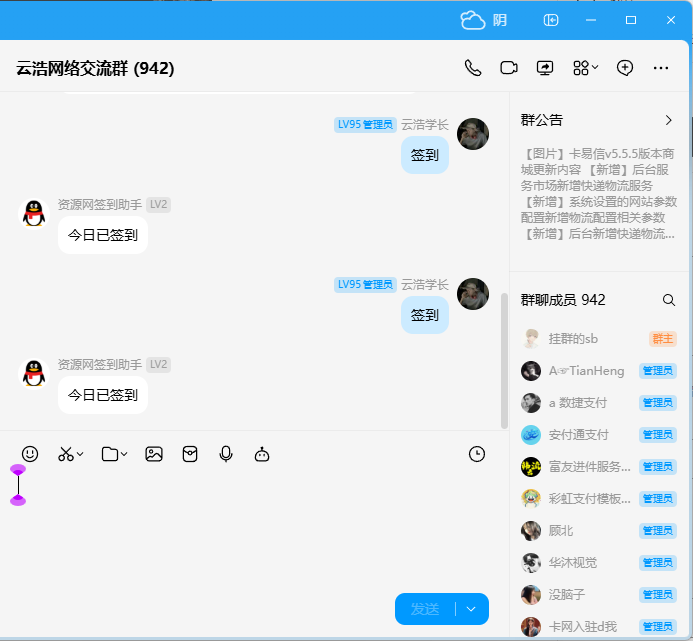Click the last 今日已签到 message bubble
This screenshot has width=693, height=641.
pyautogui.click(x=103, y=395)
